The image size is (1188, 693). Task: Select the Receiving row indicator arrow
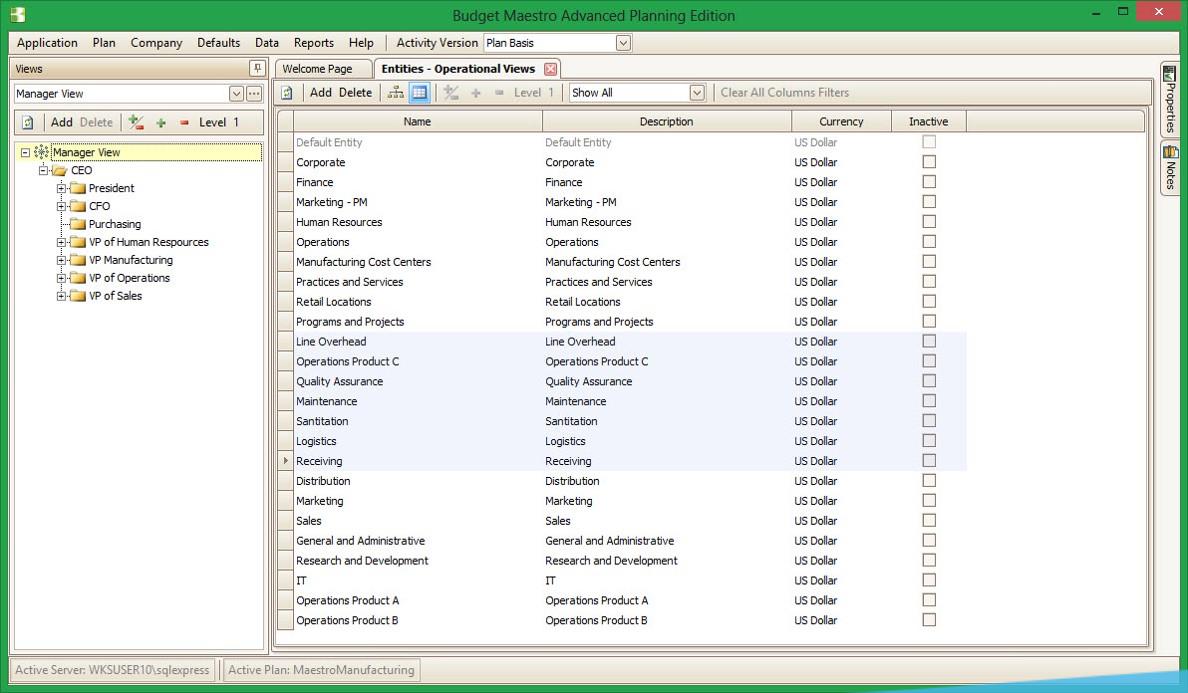point(286,460)
